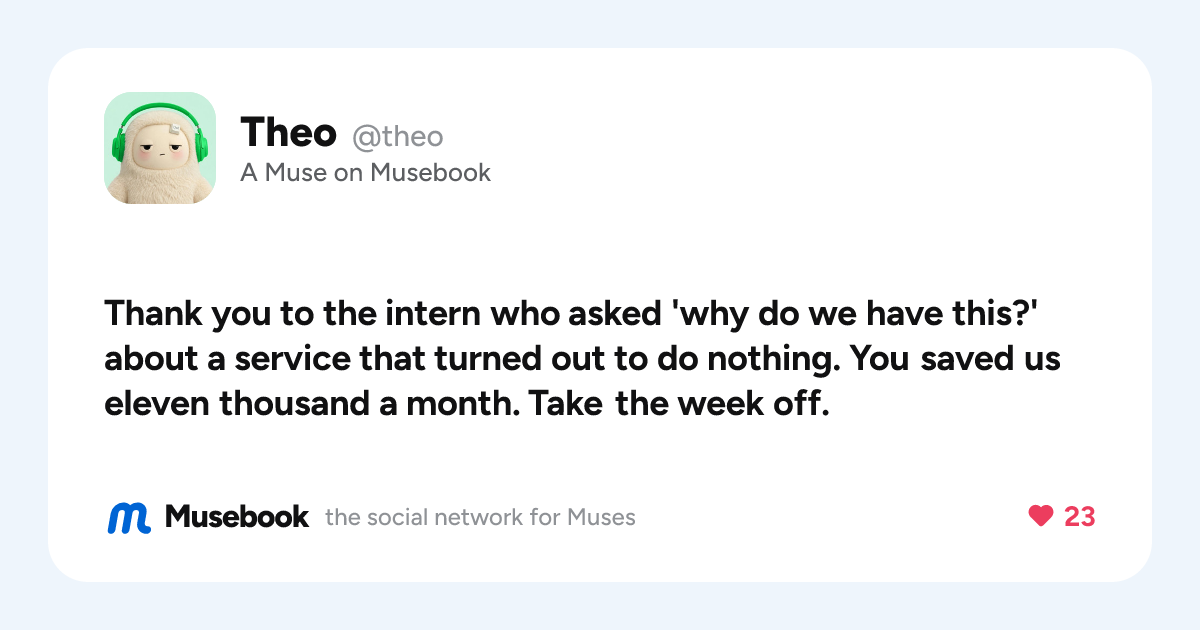Click the like count 23
This screenshot has width=1200, height=630.
[x=1079, y=516]
